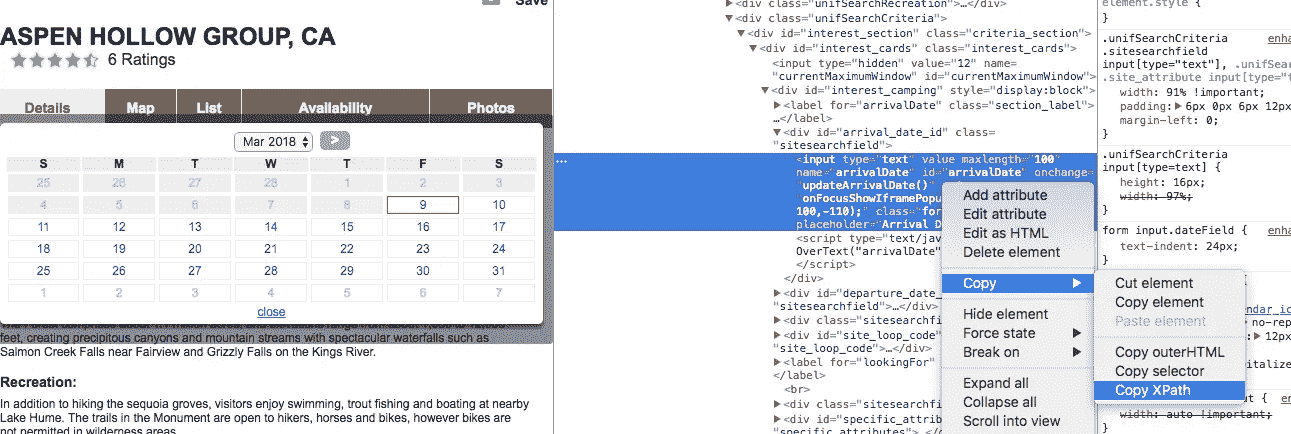Viewport: 1291px width, 434px height.
Task: Select the br element node
Action: (798, 391)
